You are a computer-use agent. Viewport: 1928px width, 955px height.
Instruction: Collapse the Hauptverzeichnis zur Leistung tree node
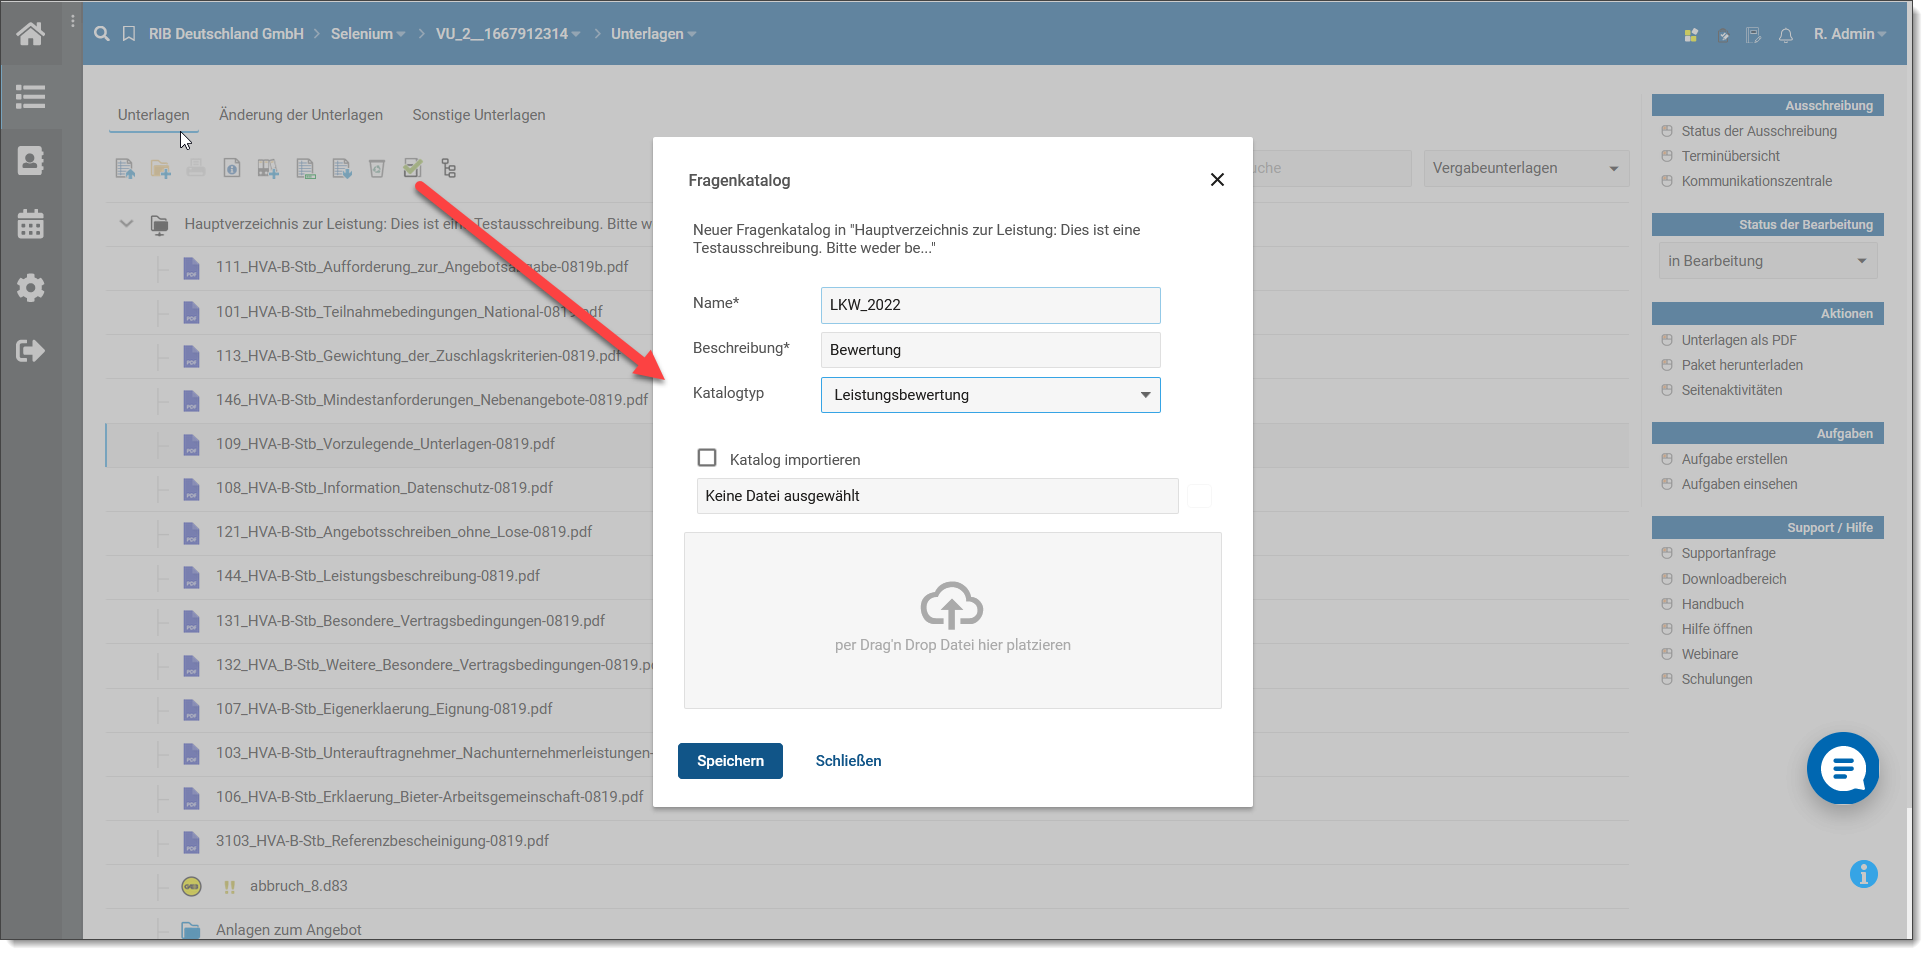tap(126, 224)
